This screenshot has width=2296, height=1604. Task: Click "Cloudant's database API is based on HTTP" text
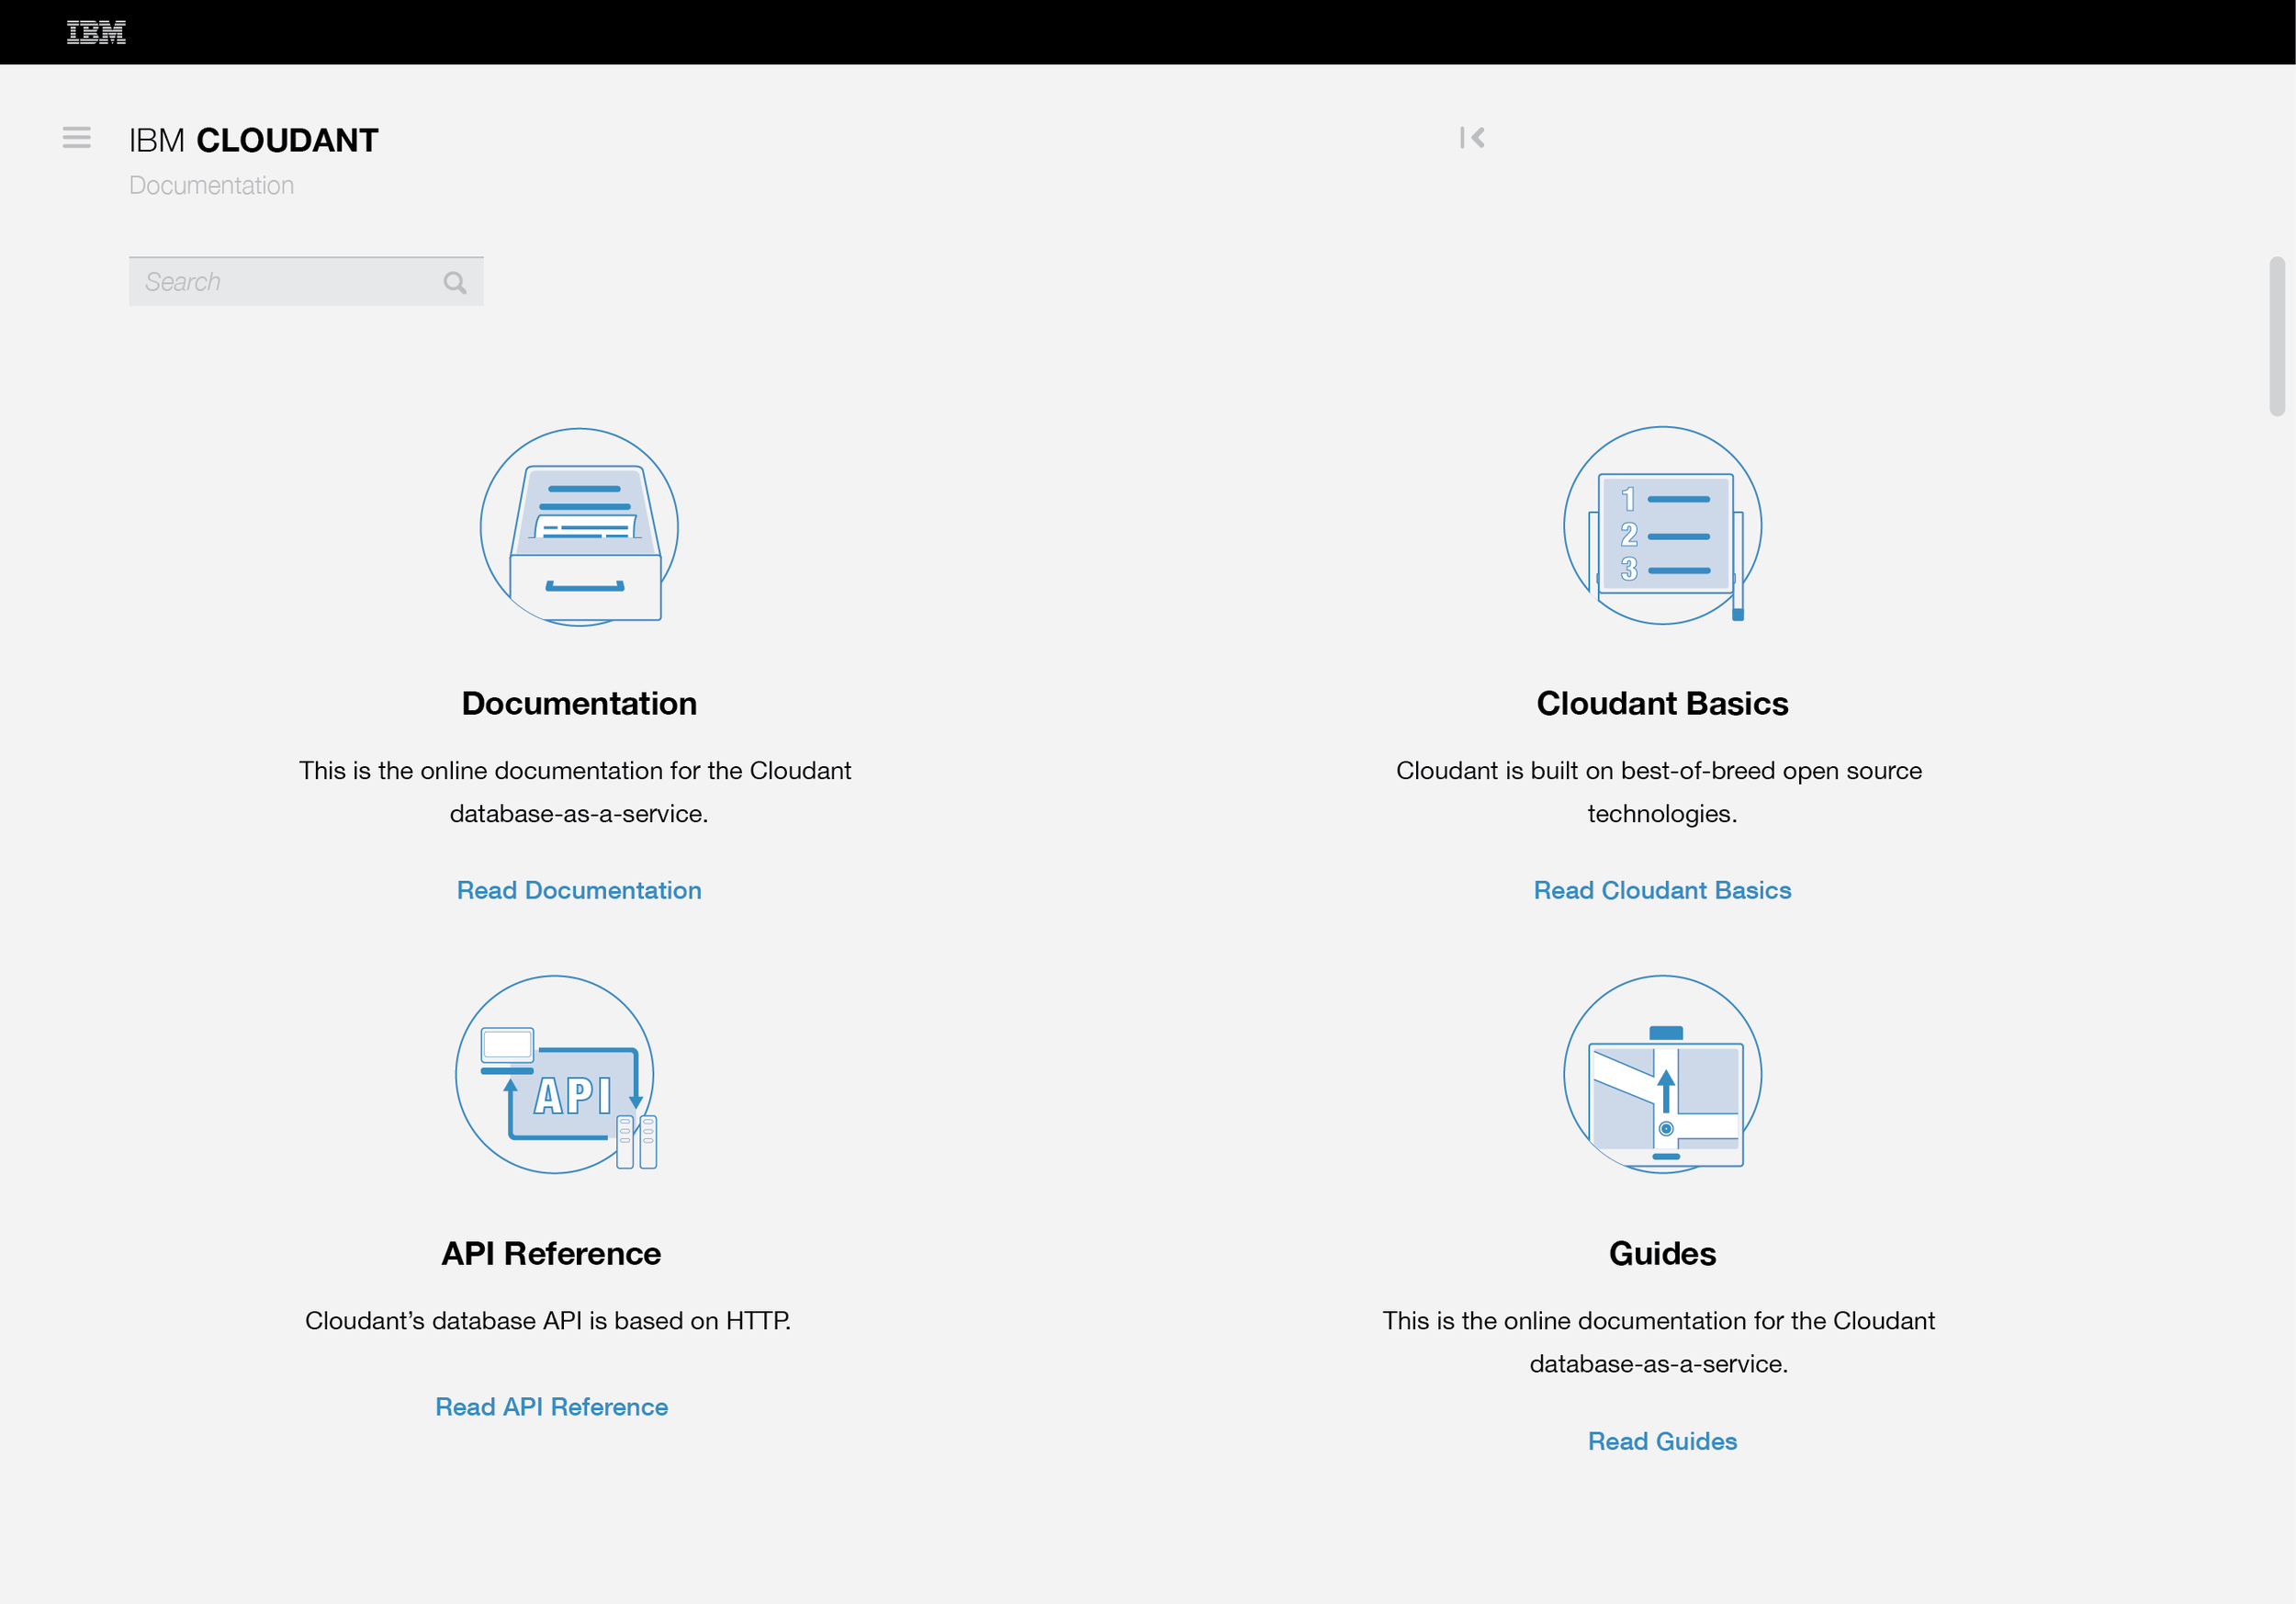[x=548, y=1321]
